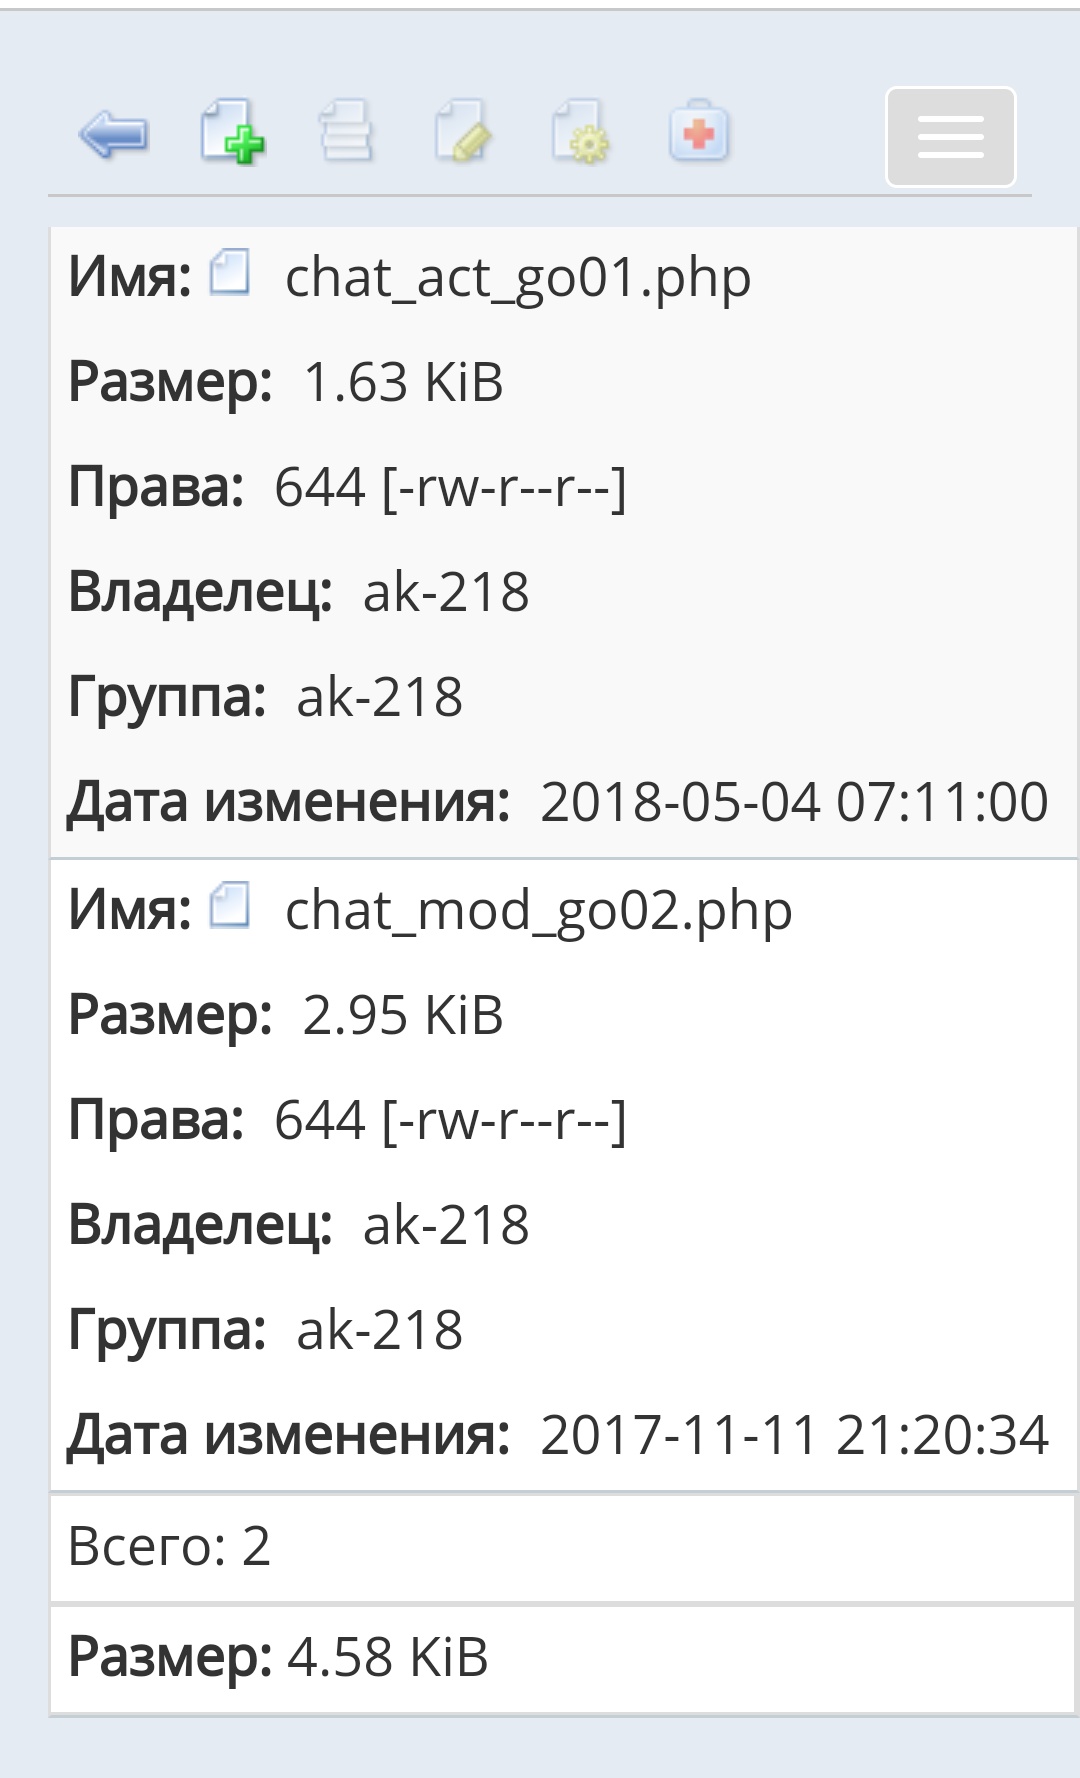Click the stacked pages toolbar icon
The image size is (1080, 1778).
click(346, 132)
